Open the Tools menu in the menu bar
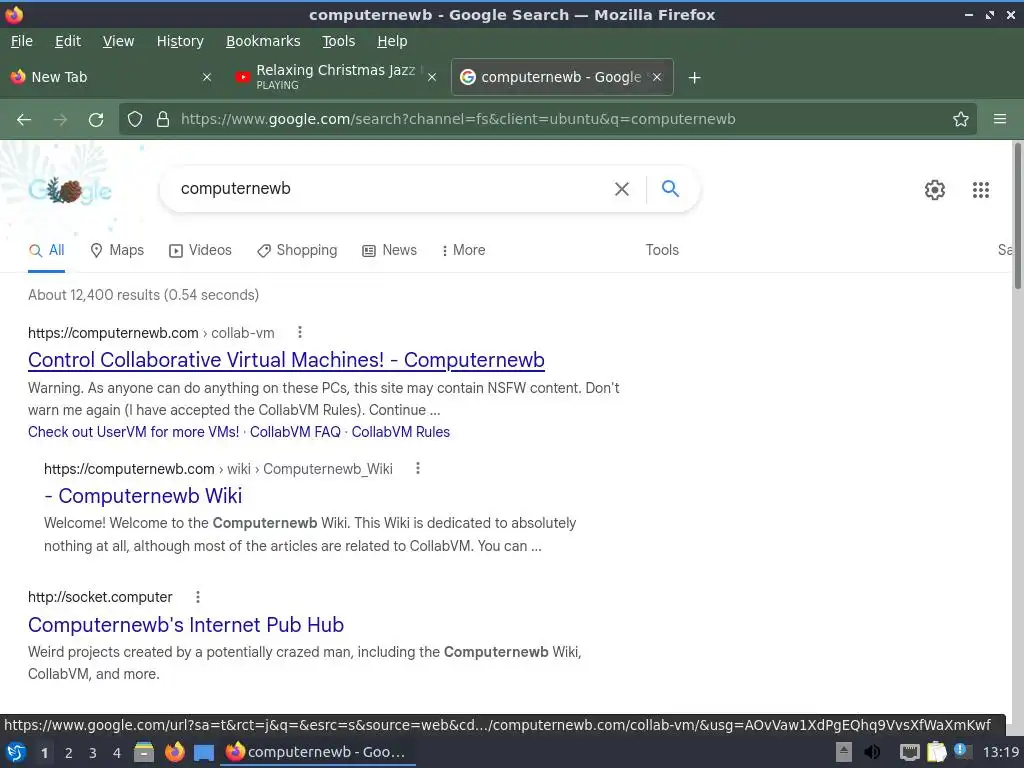The image size is (1024, 768). 338,41
